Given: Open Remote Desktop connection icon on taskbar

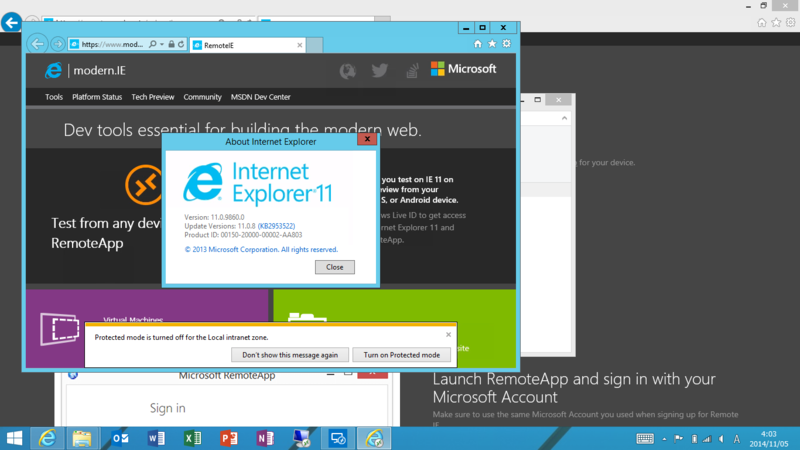Looking at the screenshot, I should coord(301,438).
